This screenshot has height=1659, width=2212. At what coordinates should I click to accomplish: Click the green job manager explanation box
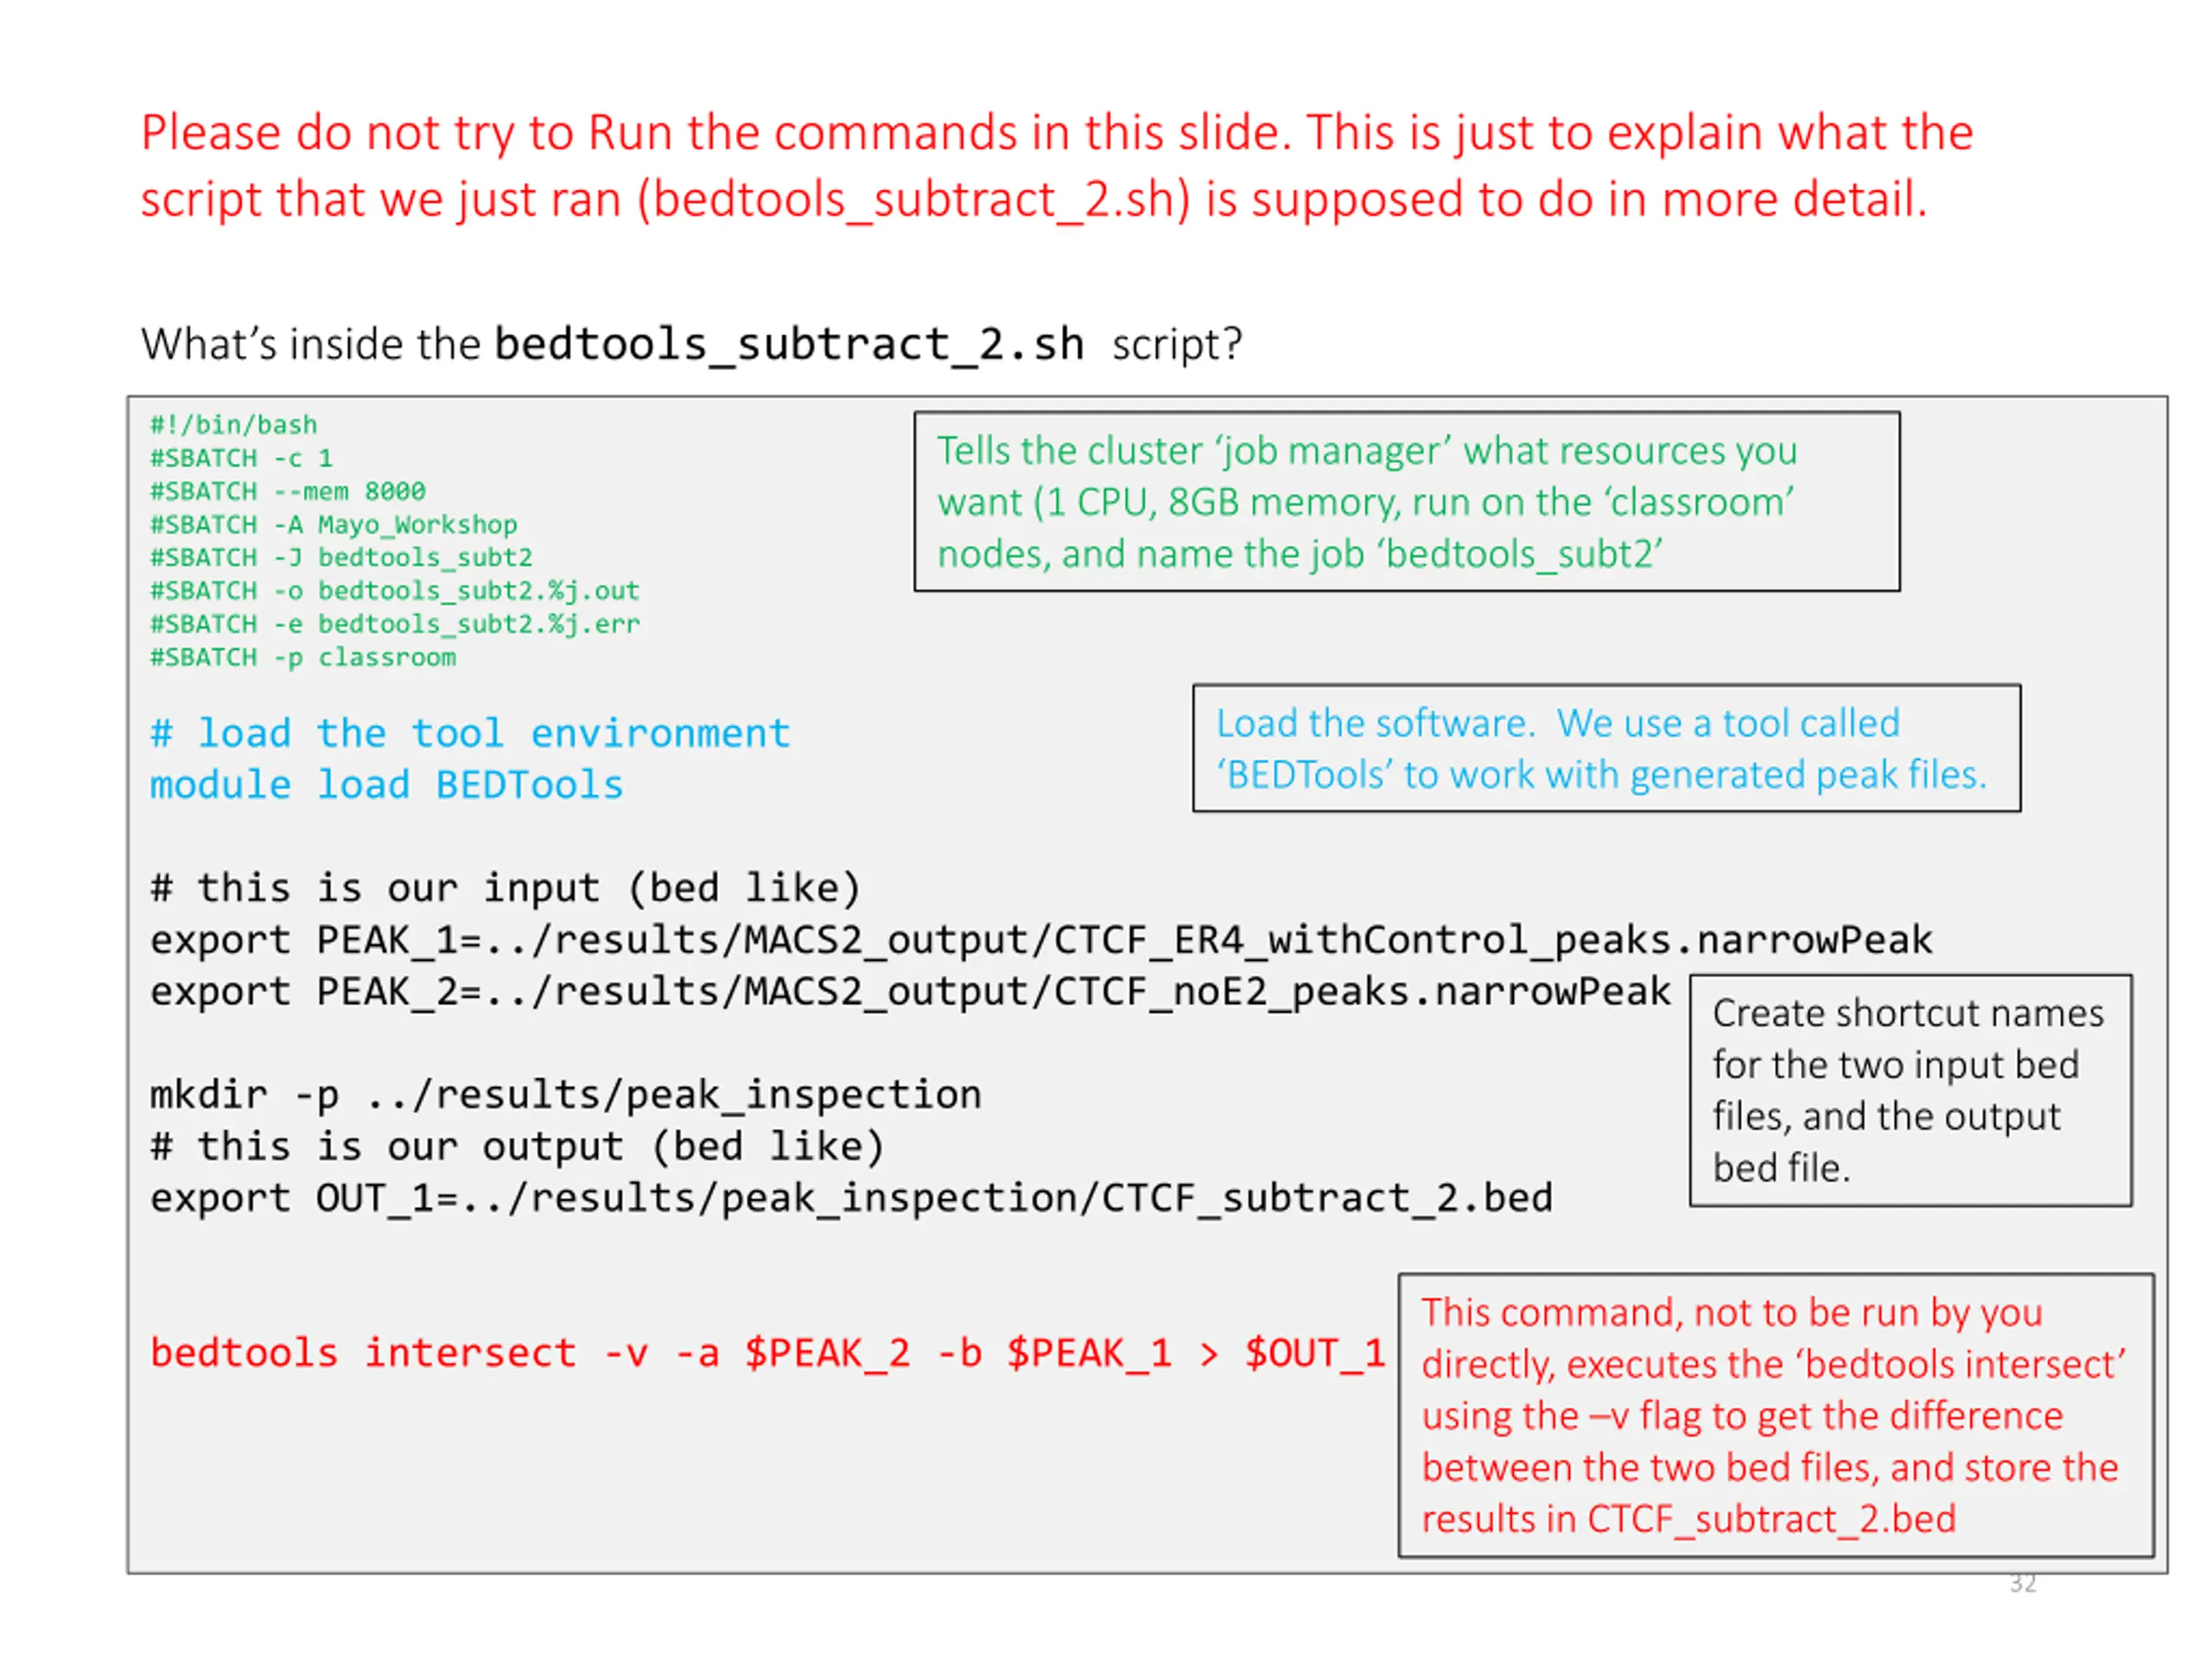[1406, 501]
